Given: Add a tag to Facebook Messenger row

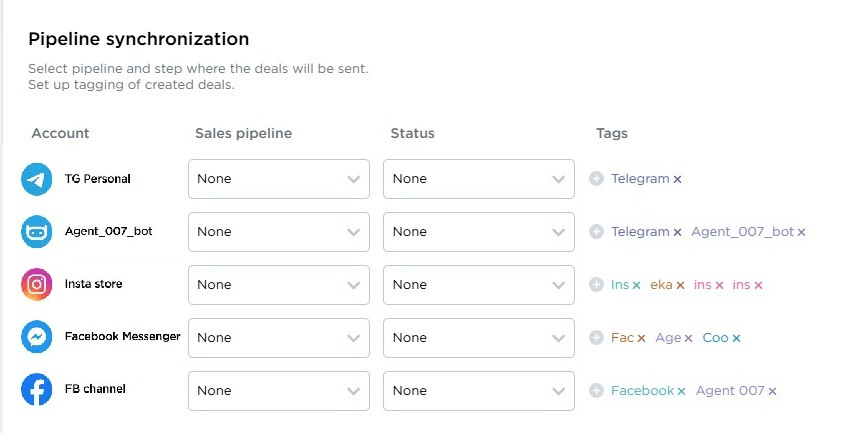Looking at the screenshot, I should click(597, 338).
